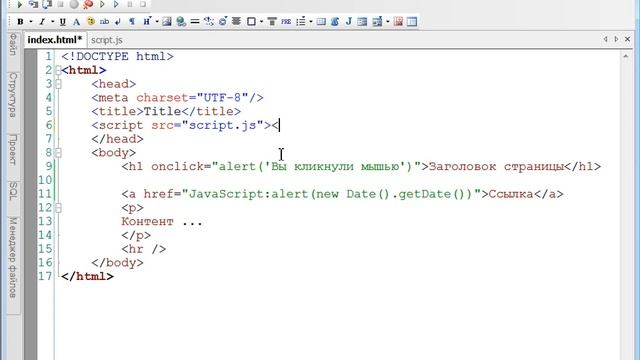Image resolution: width=640 pixels, height=360 pixels.
Task: Click the PRE preformatted text icon
Action: coord(286,22)
